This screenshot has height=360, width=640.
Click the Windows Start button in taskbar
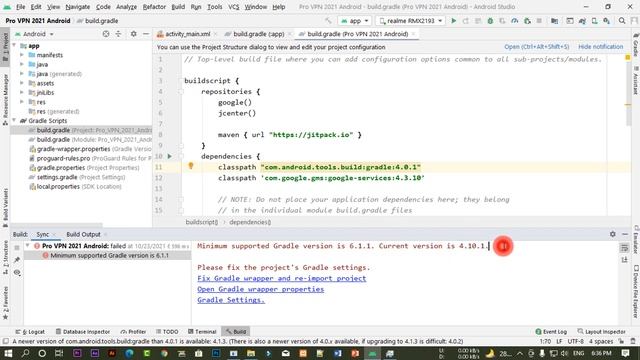pos(8,353)
